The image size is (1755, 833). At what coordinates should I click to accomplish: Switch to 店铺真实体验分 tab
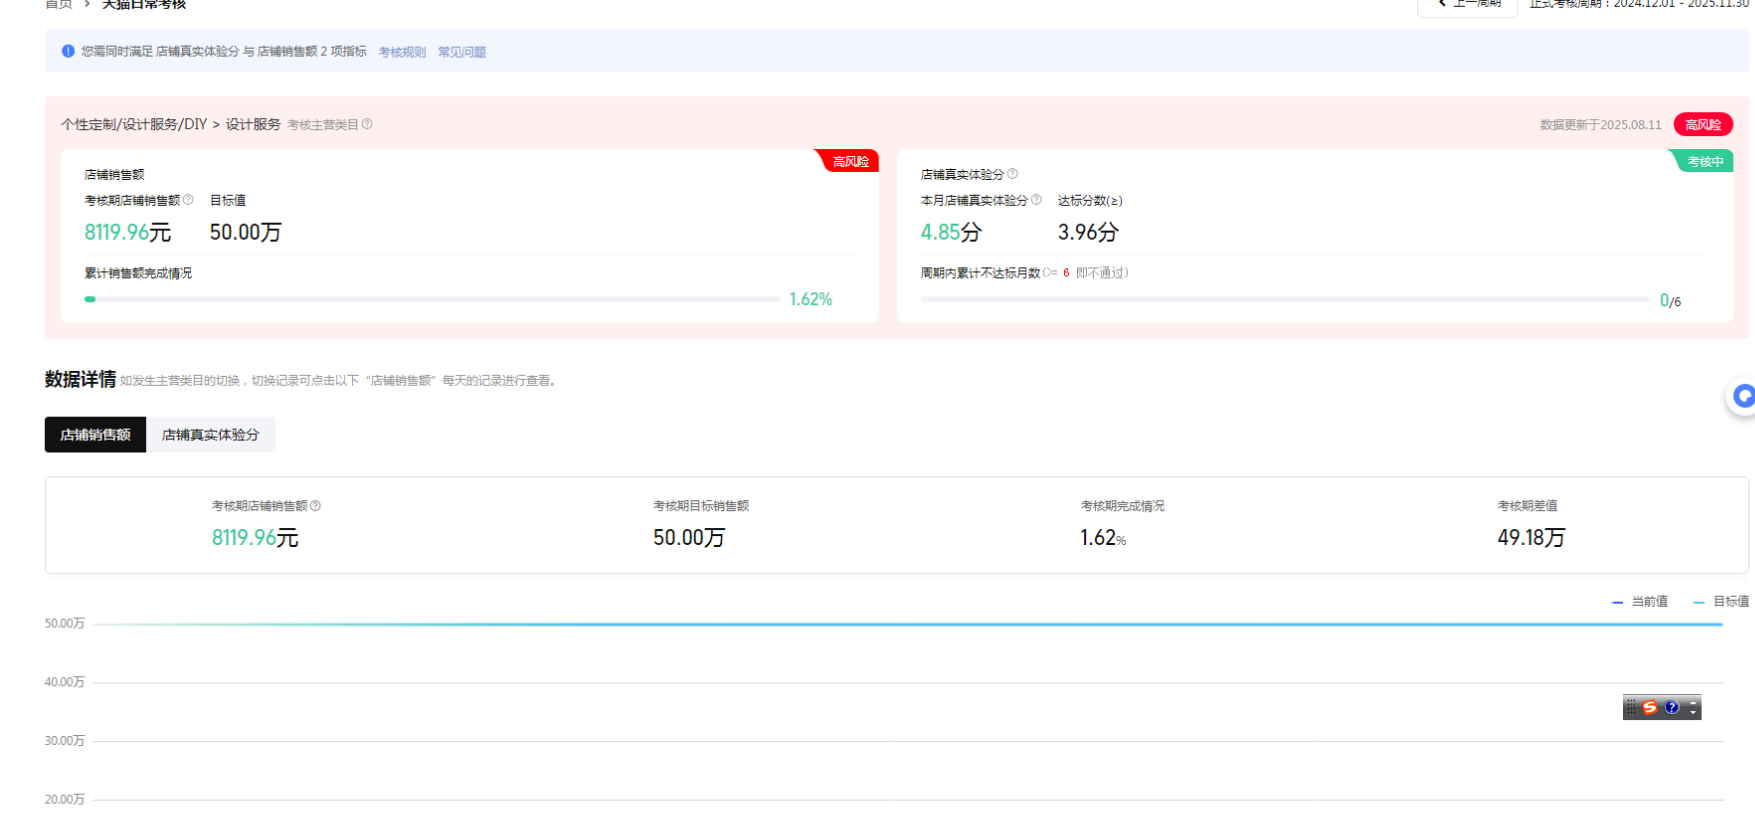[210, 435]
